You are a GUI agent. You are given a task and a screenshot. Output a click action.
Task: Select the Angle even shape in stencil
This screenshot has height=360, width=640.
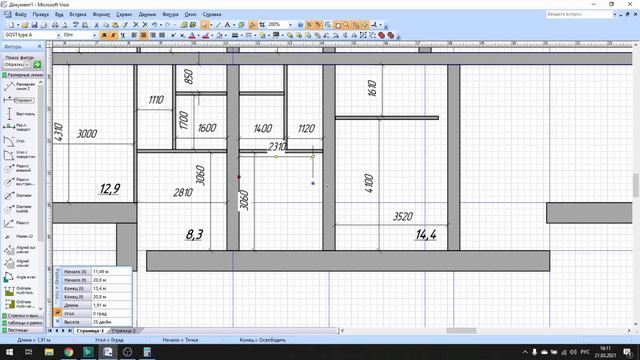[20, 277]
